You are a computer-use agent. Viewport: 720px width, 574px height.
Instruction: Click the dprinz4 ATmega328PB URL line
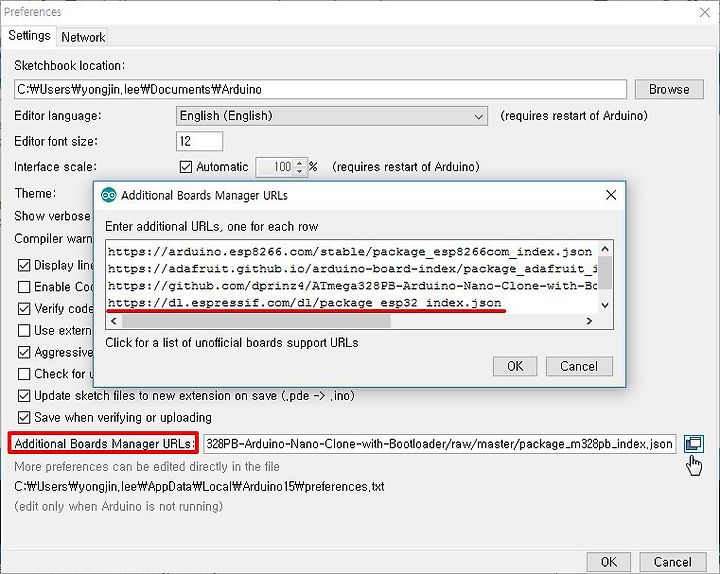click(352, 286)
